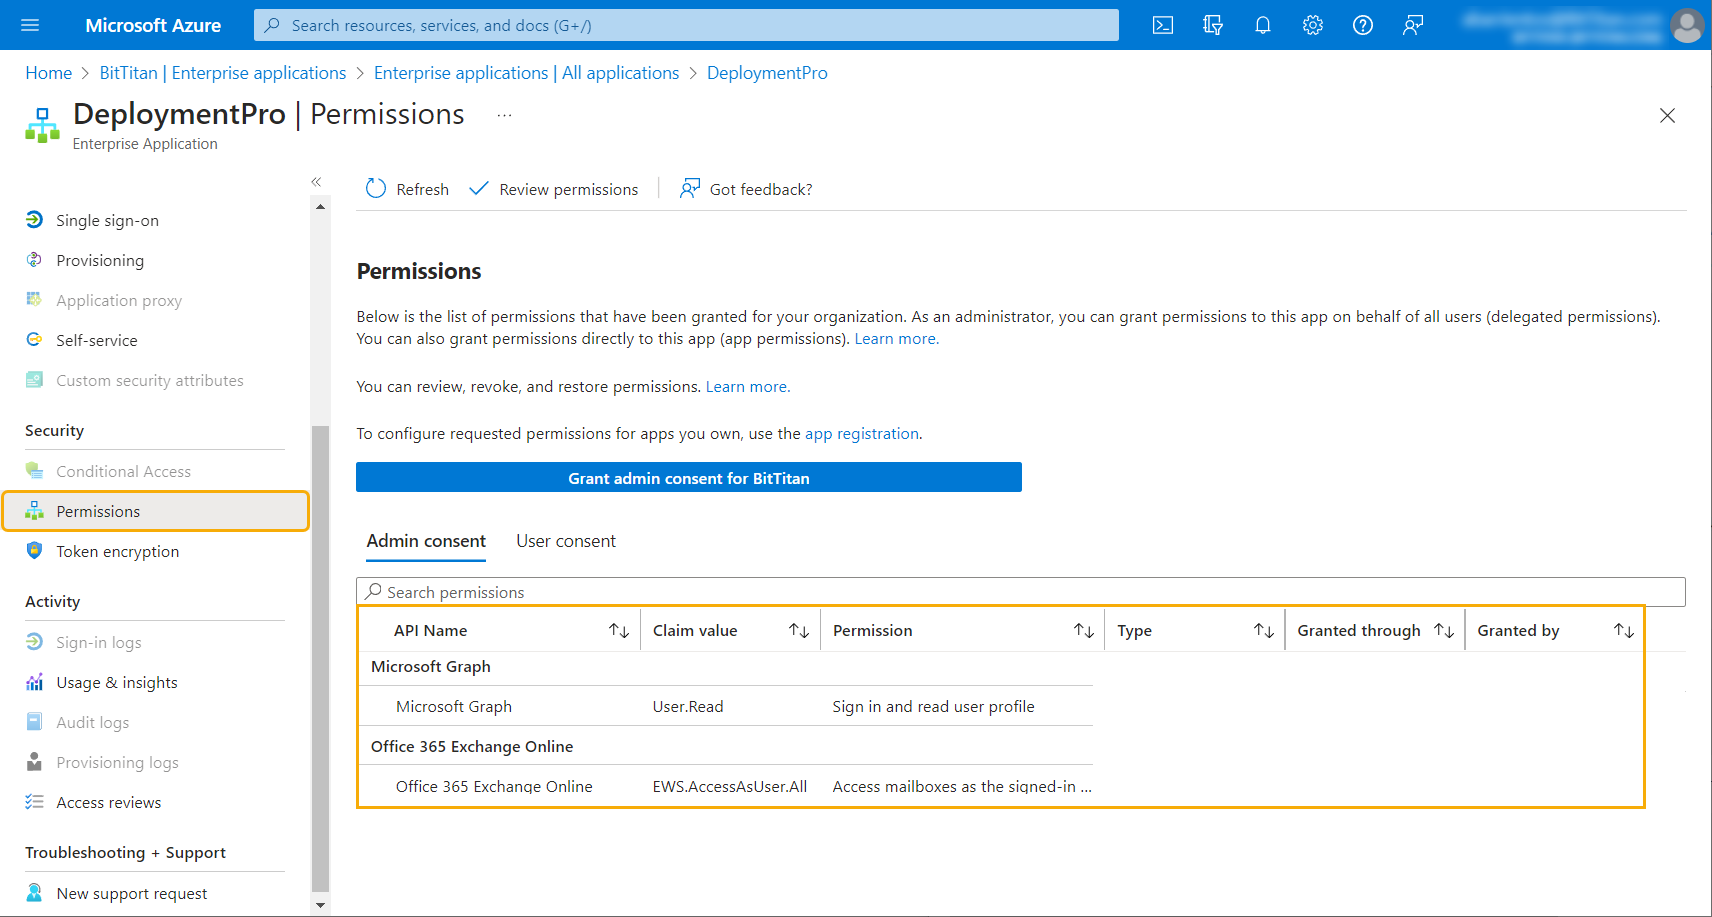Collapse the Office 365 Exchange Online group row
This screenshot has height=917, width=1712.
(472, 746)
